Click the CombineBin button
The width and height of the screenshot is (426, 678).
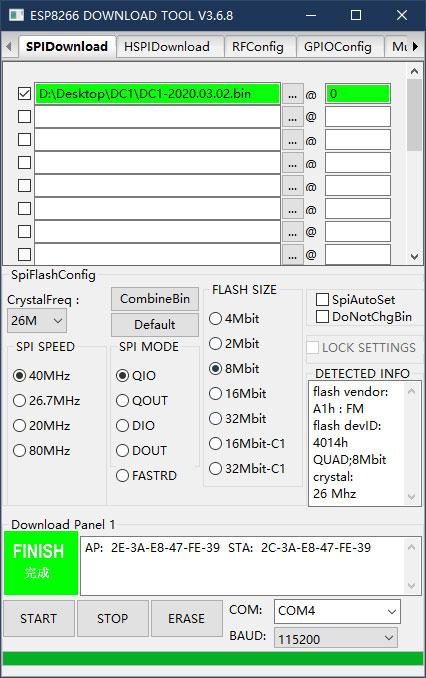click(155, 299)
